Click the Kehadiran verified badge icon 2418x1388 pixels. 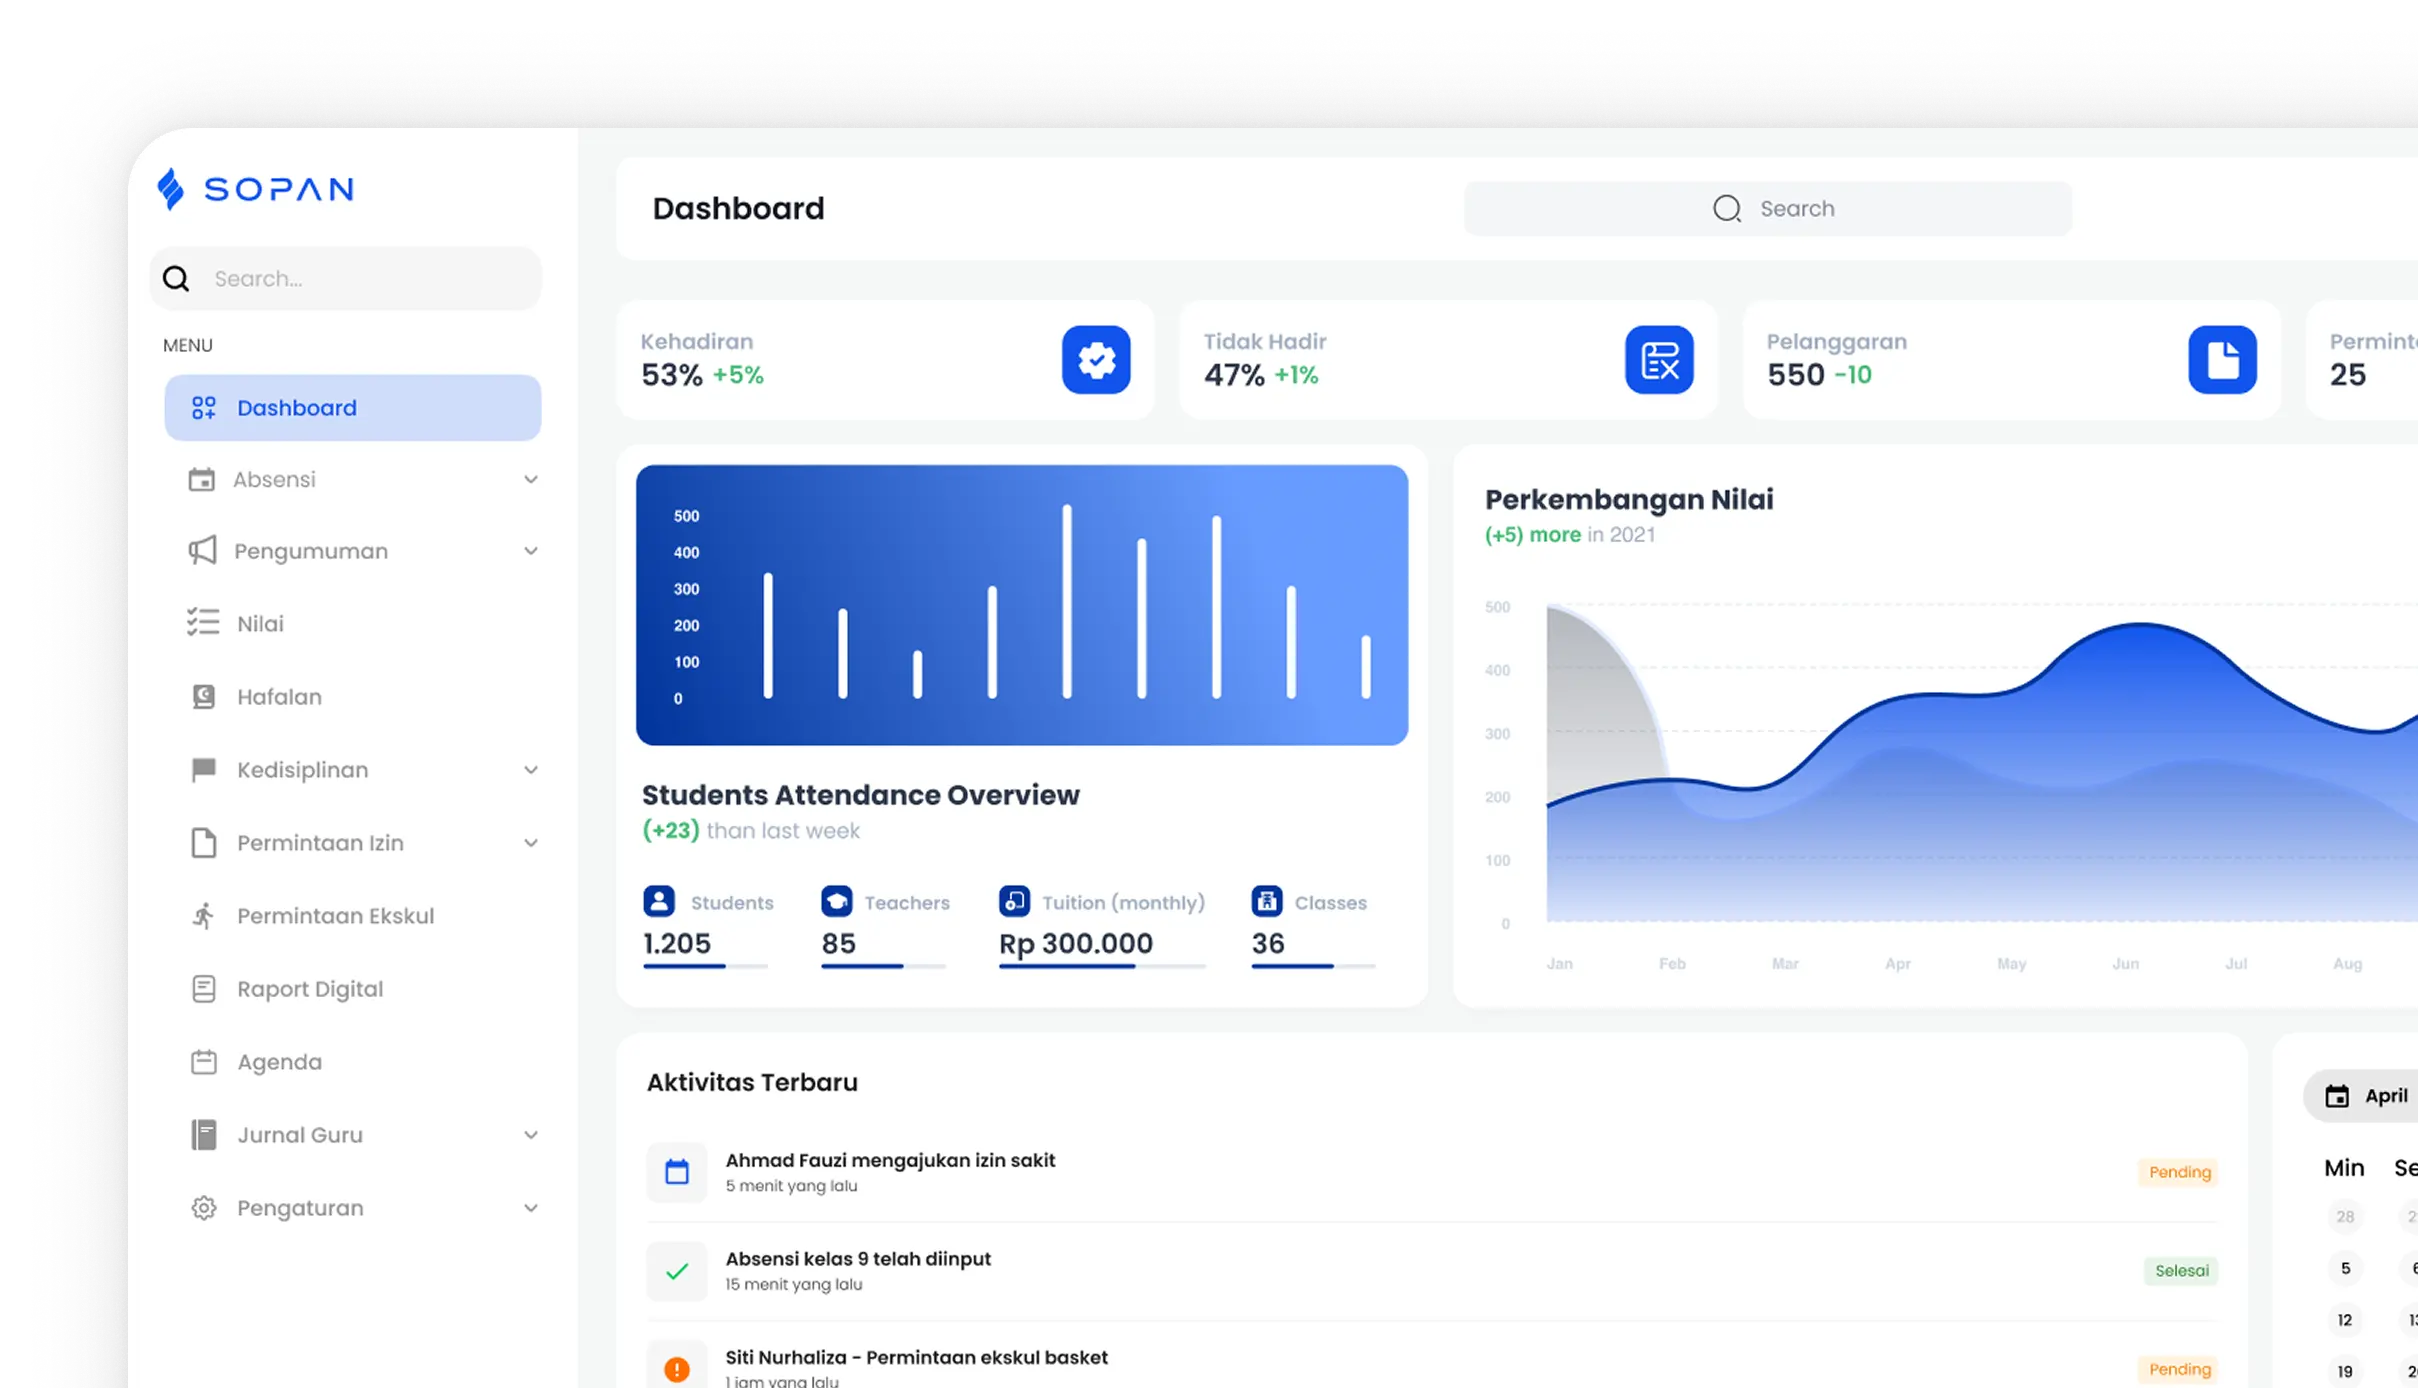click(1096, 360)
